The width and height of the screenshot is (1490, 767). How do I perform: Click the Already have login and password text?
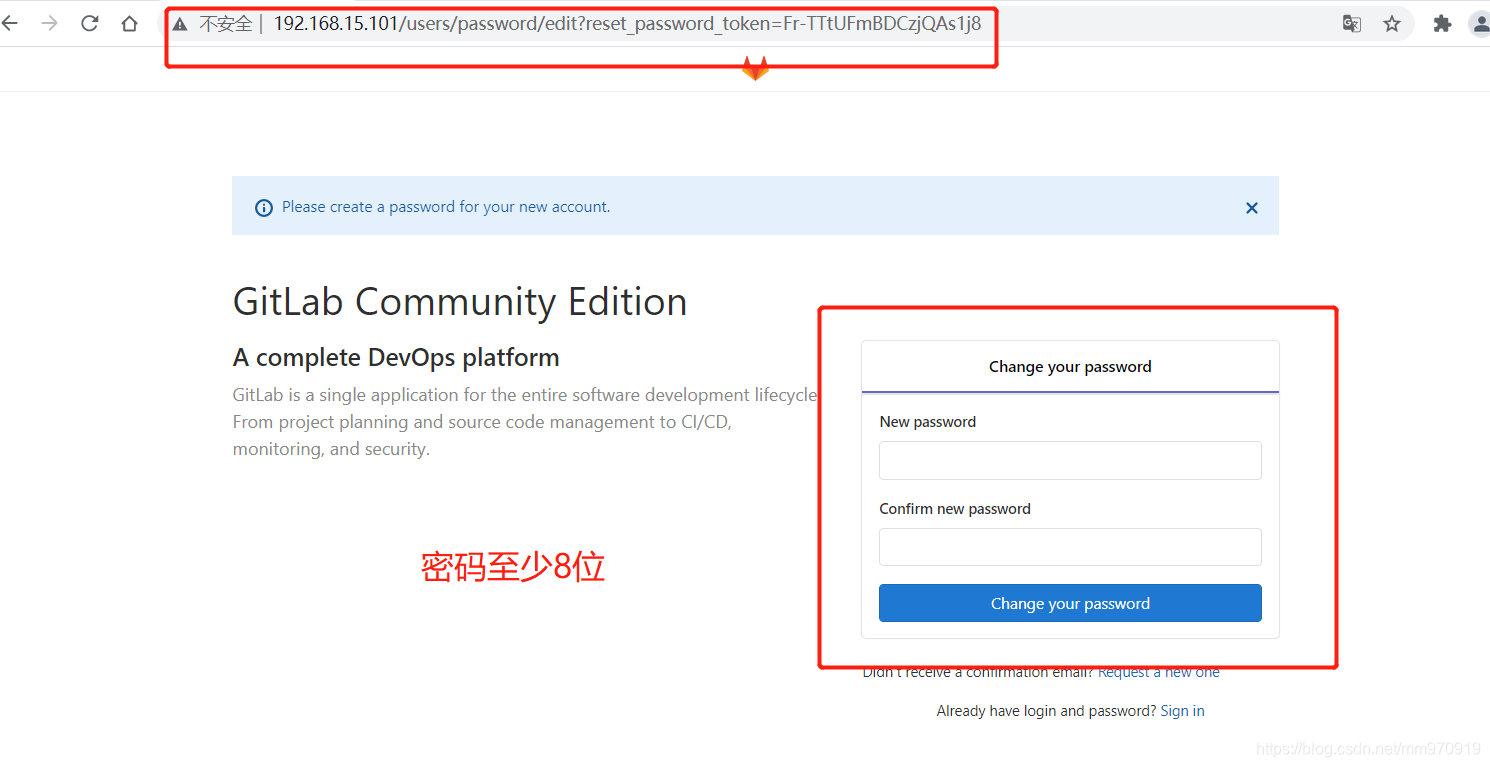pyautogui.click(x=1046, y=711)
